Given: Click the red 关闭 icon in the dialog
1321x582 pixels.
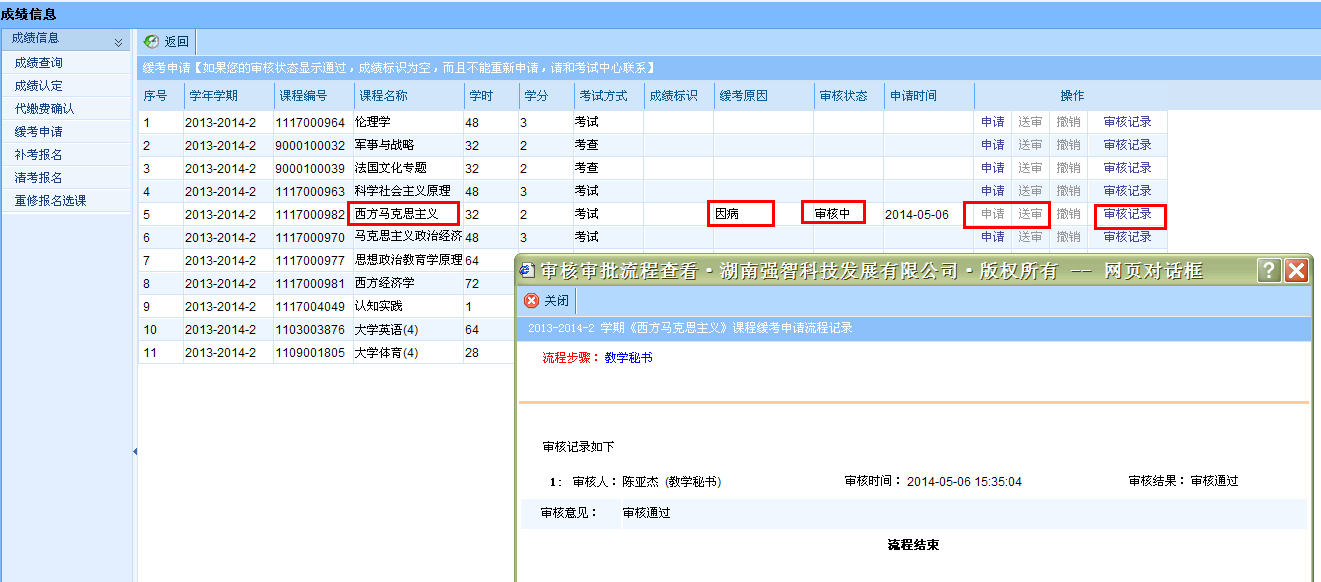Looking at the screenshot, I should 531,301.
